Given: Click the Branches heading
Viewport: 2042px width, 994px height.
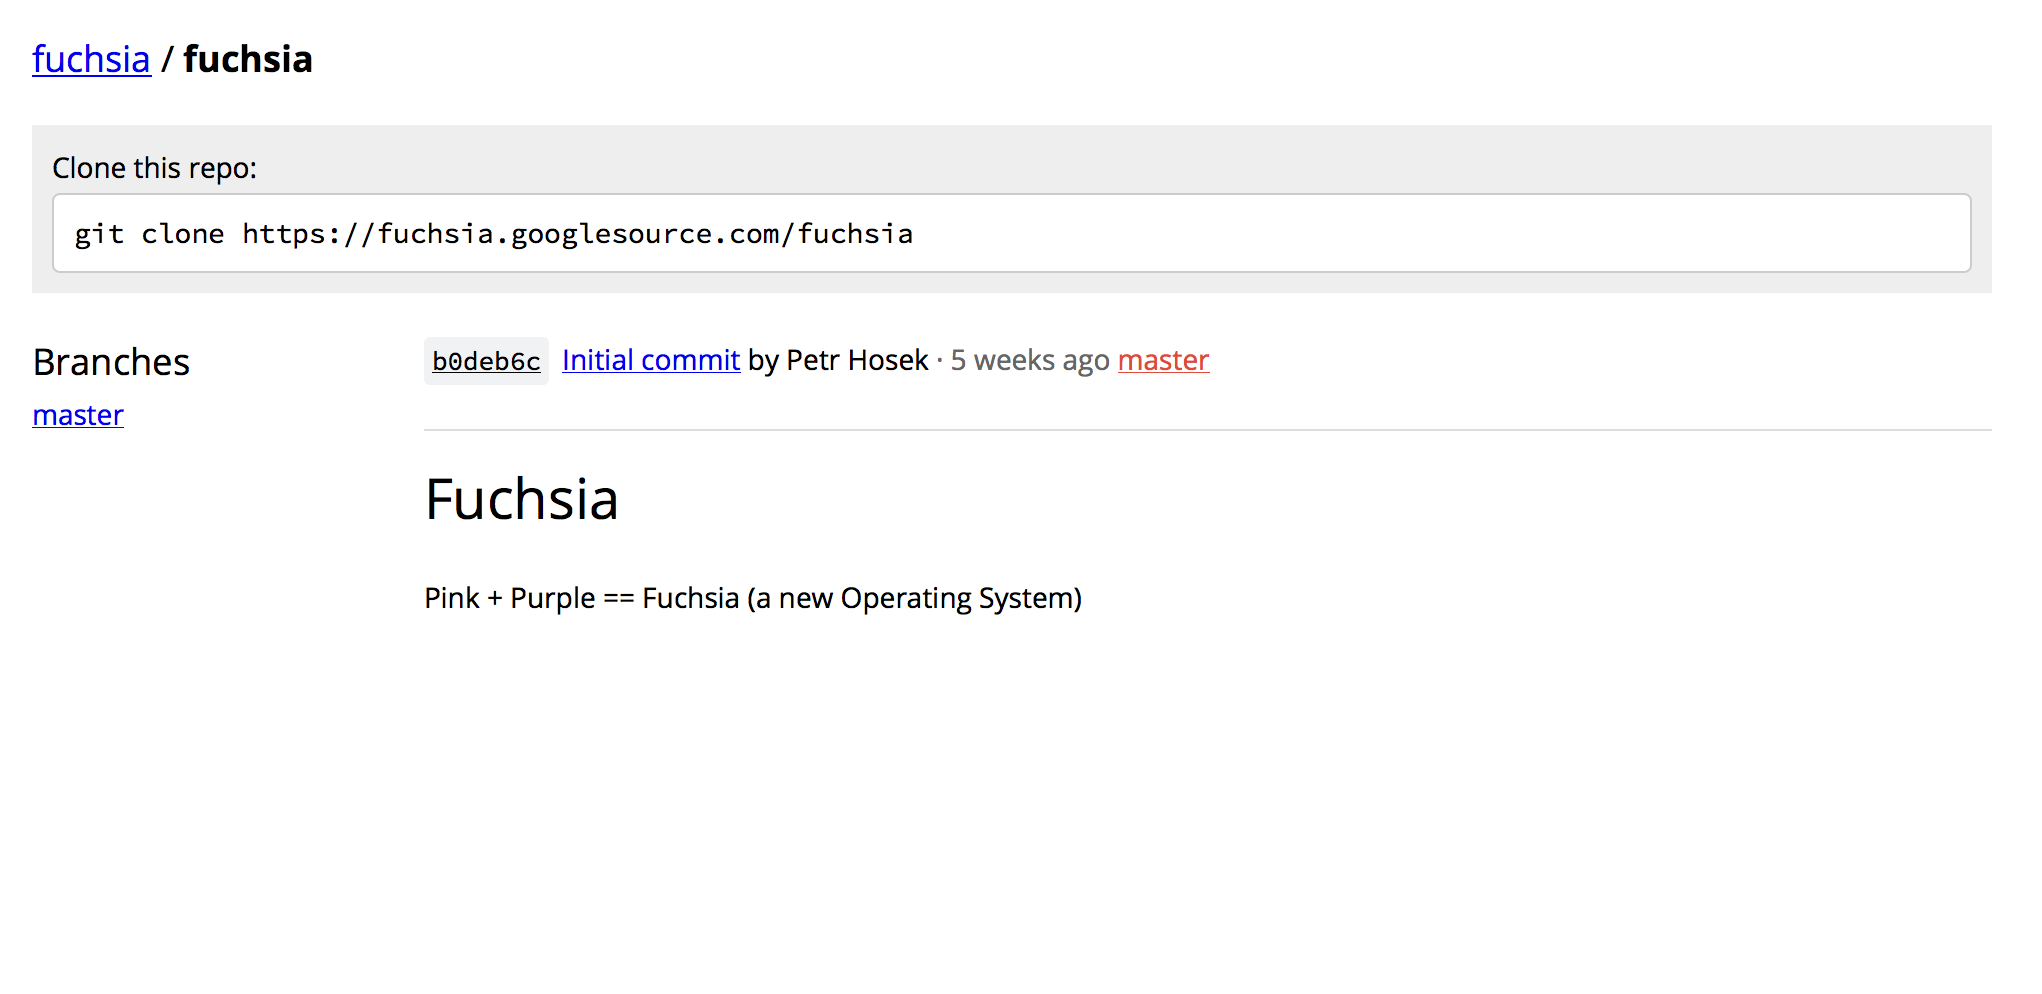Looking at the screenshot, I should [111, 362].
